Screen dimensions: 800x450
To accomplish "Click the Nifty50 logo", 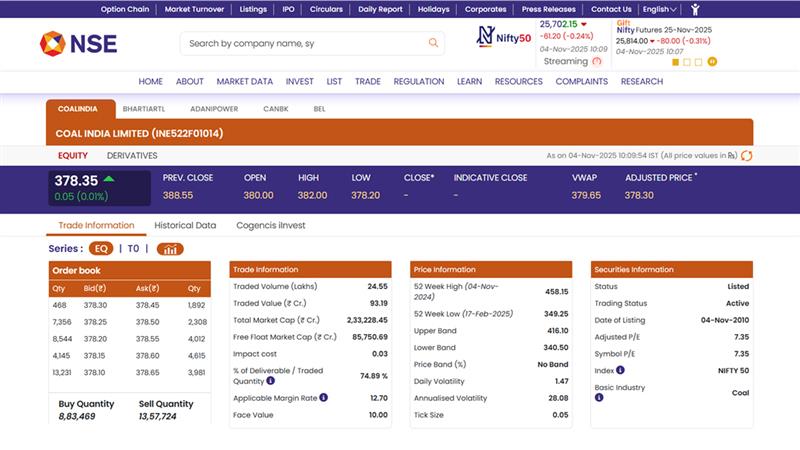I will (x=503, y=37).
